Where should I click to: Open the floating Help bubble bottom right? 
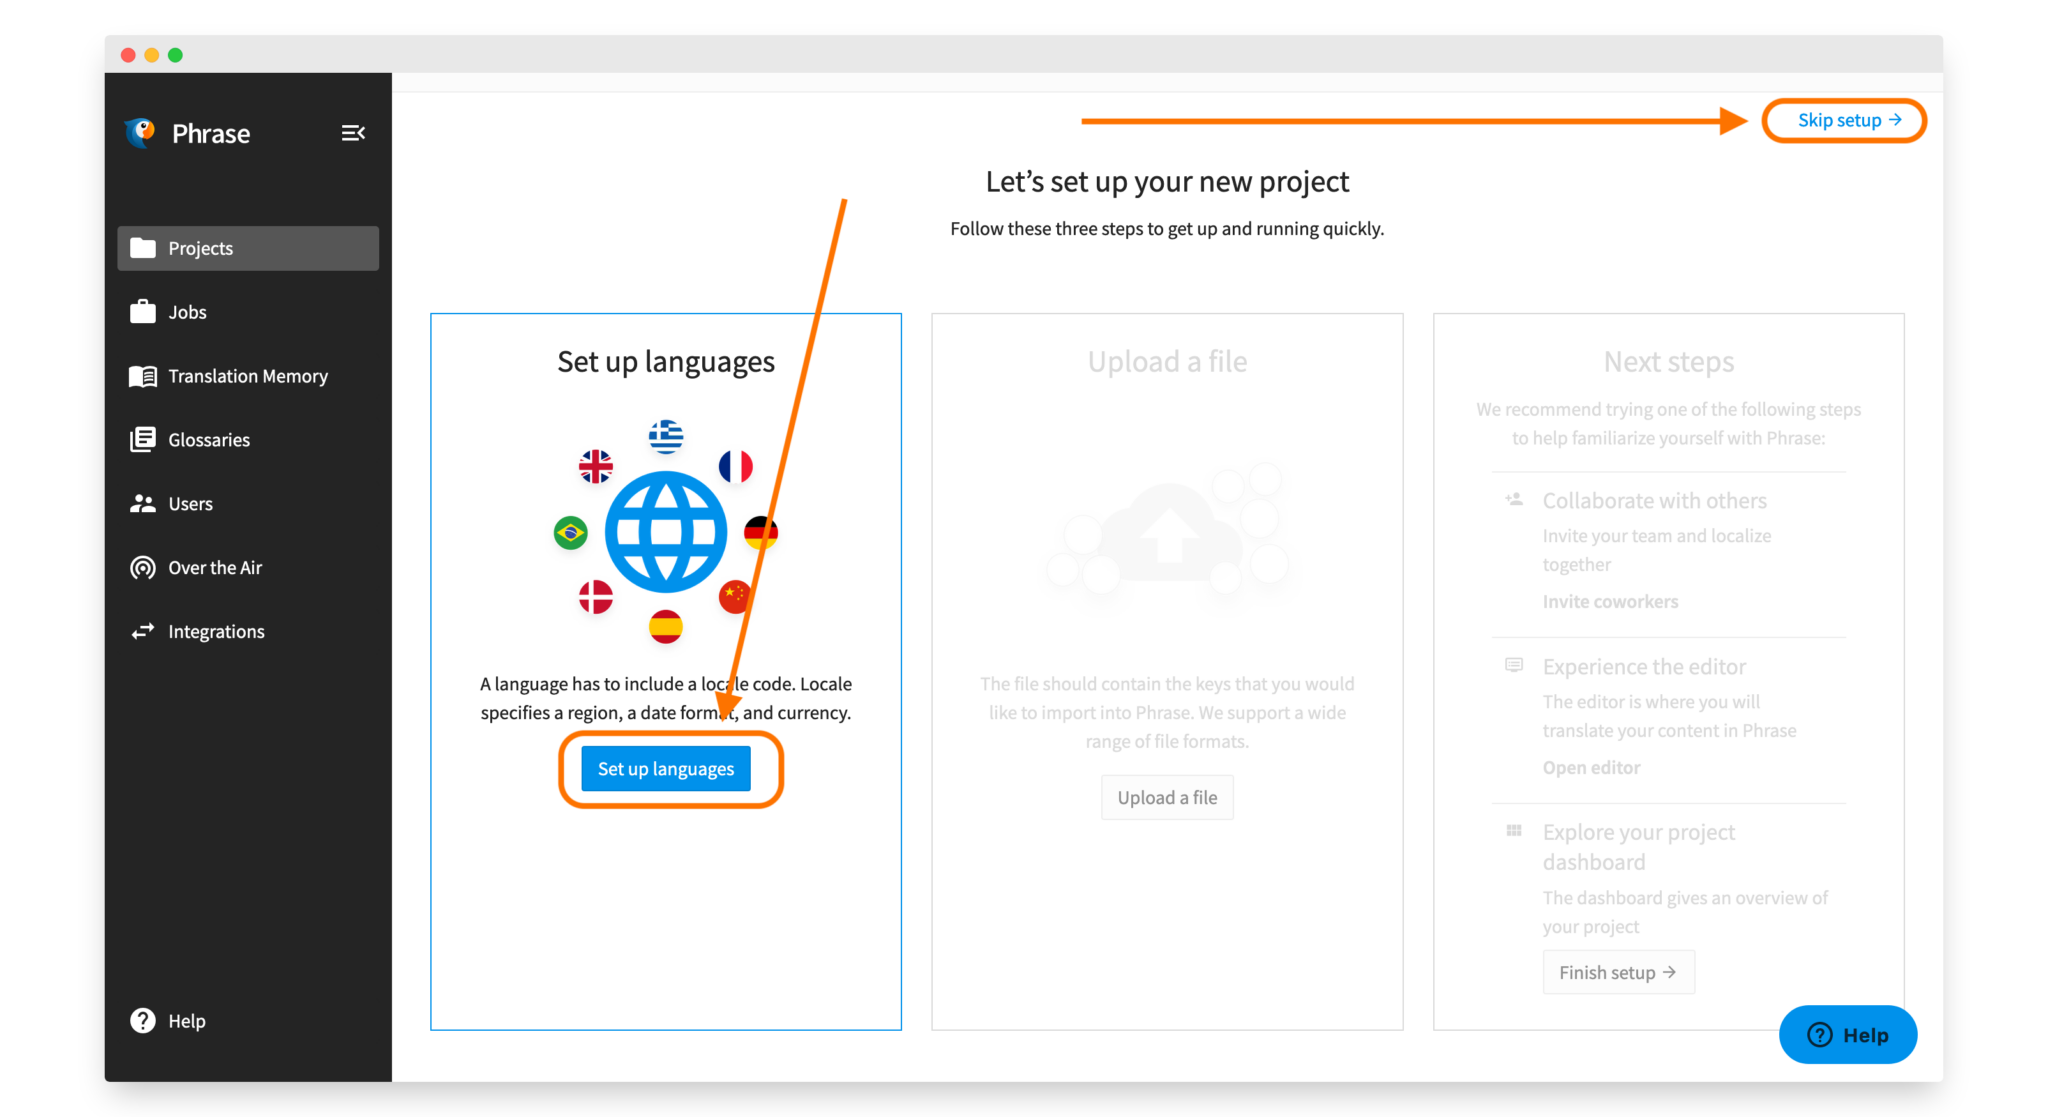[x=1847, y=1034]
